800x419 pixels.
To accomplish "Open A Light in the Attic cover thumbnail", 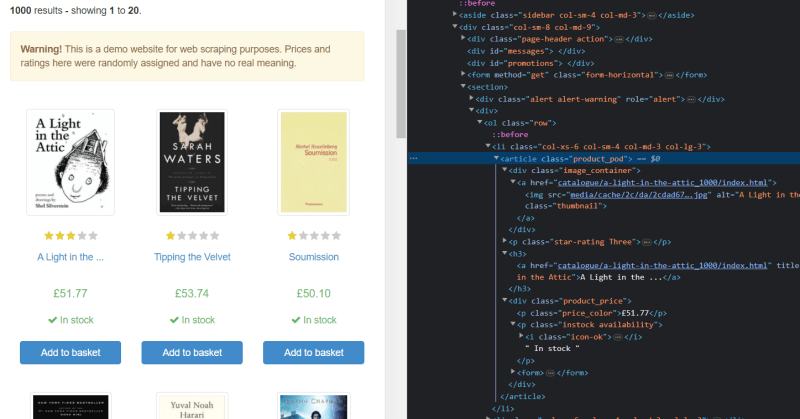I will pyautogui.click(x=70, y=162).
